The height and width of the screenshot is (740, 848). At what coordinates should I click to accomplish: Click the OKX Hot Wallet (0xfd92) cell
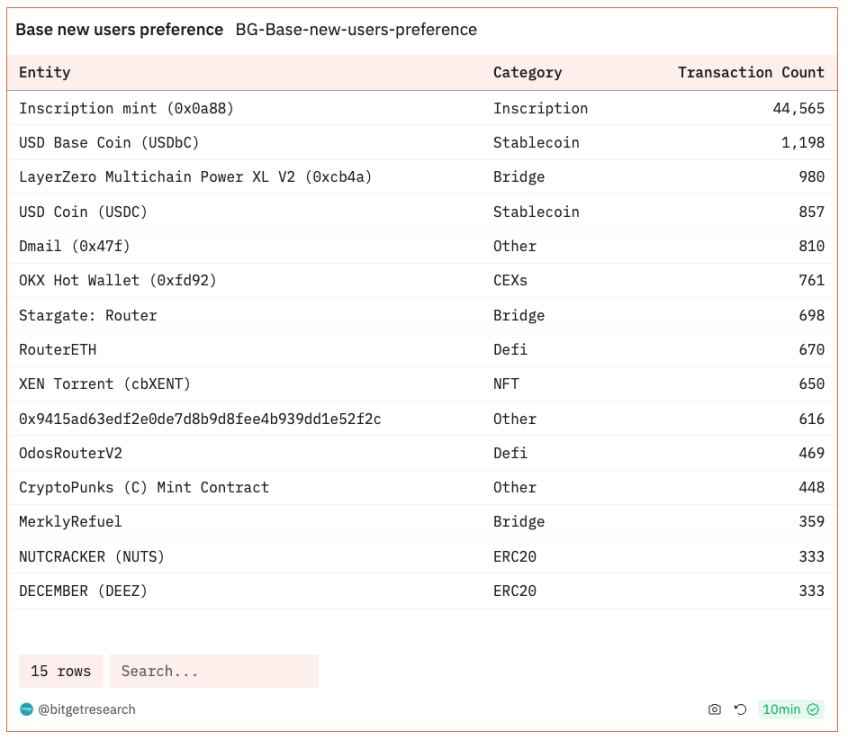tap(117, 280)
